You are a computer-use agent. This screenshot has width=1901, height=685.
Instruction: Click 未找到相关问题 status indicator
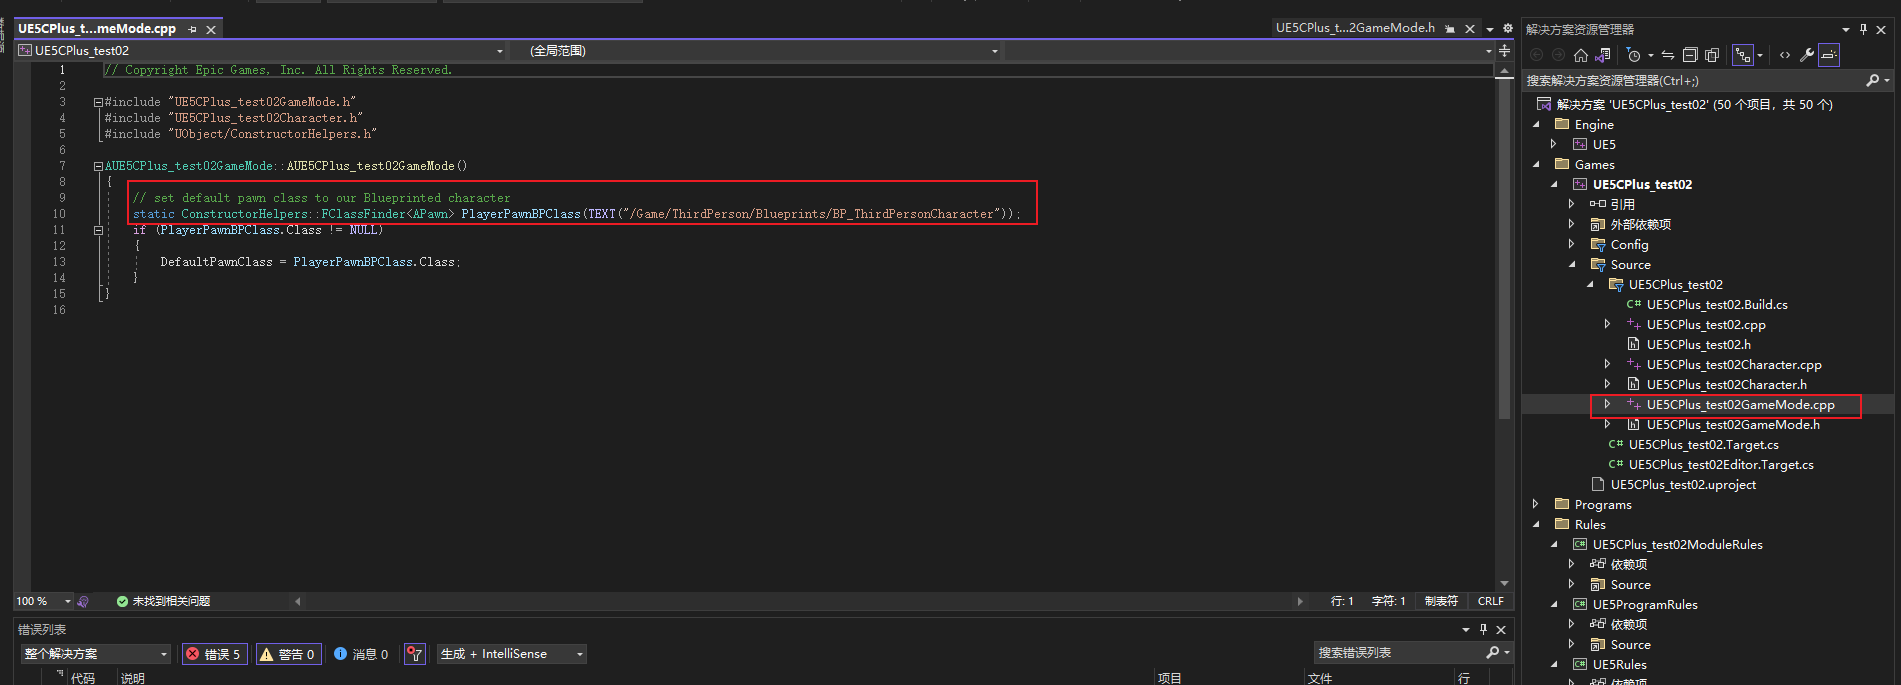(x=163, y=601)
